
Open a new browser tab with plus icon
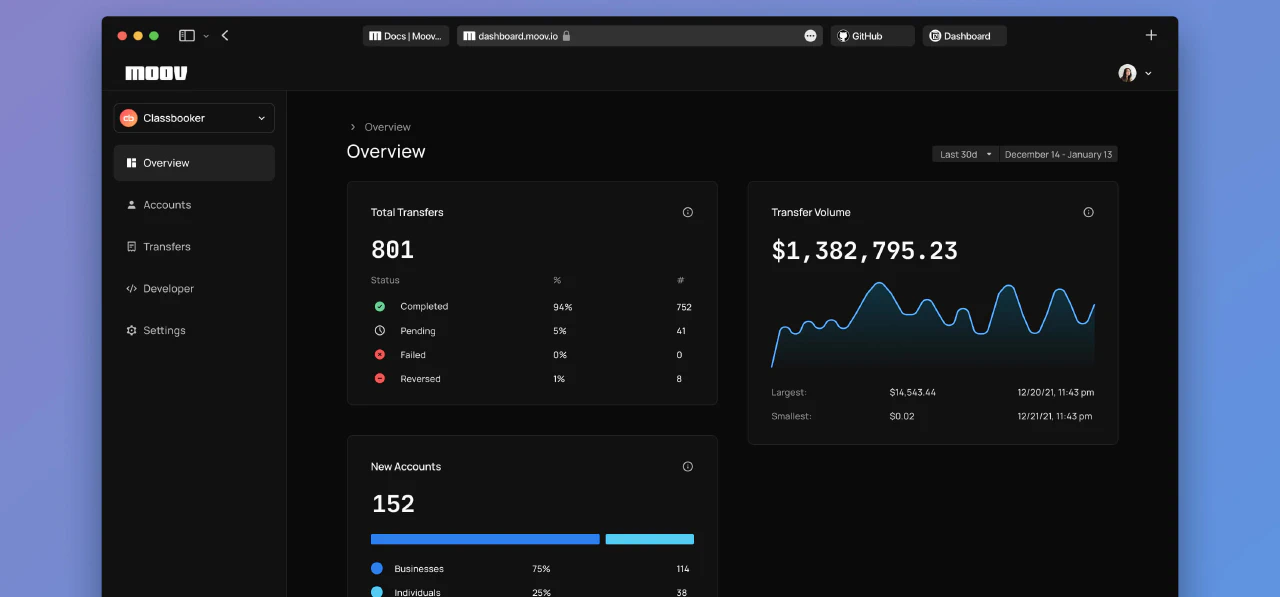click(1151, 35)
